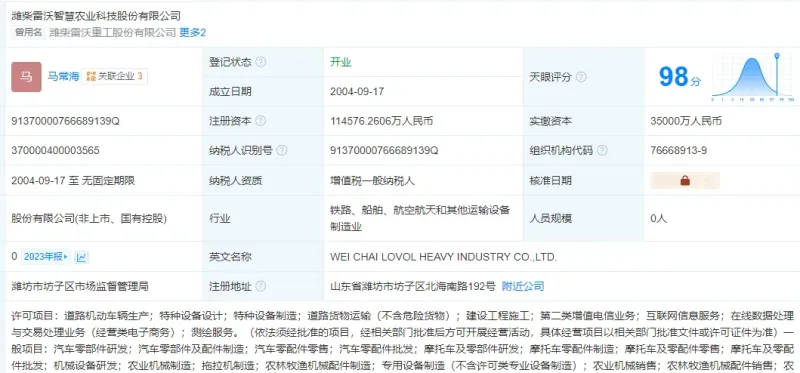Click the 纳税人资质 label
This screenshot has width=800, height=373.
pyautogui.click(x=235, y=181)
